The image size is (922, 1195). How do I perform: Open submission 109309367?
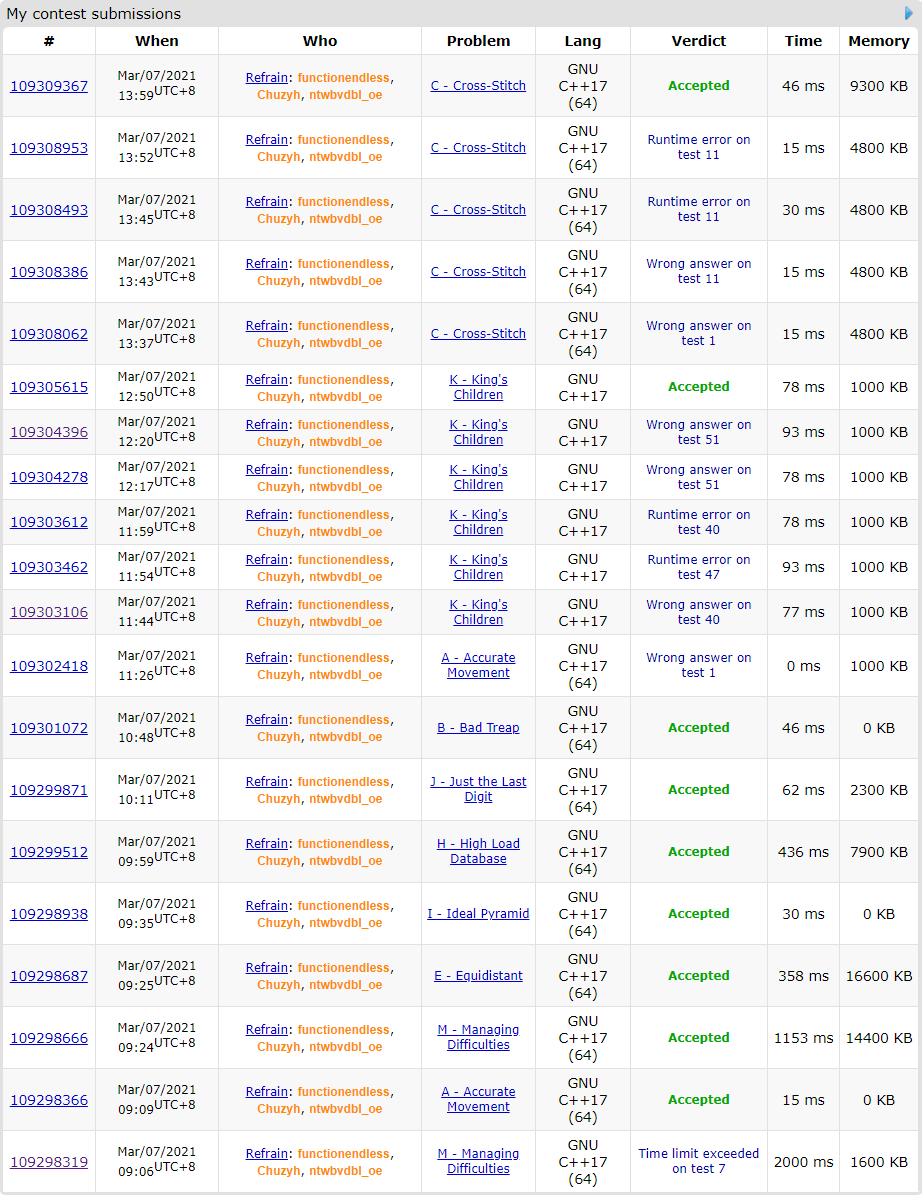(49, 86)
